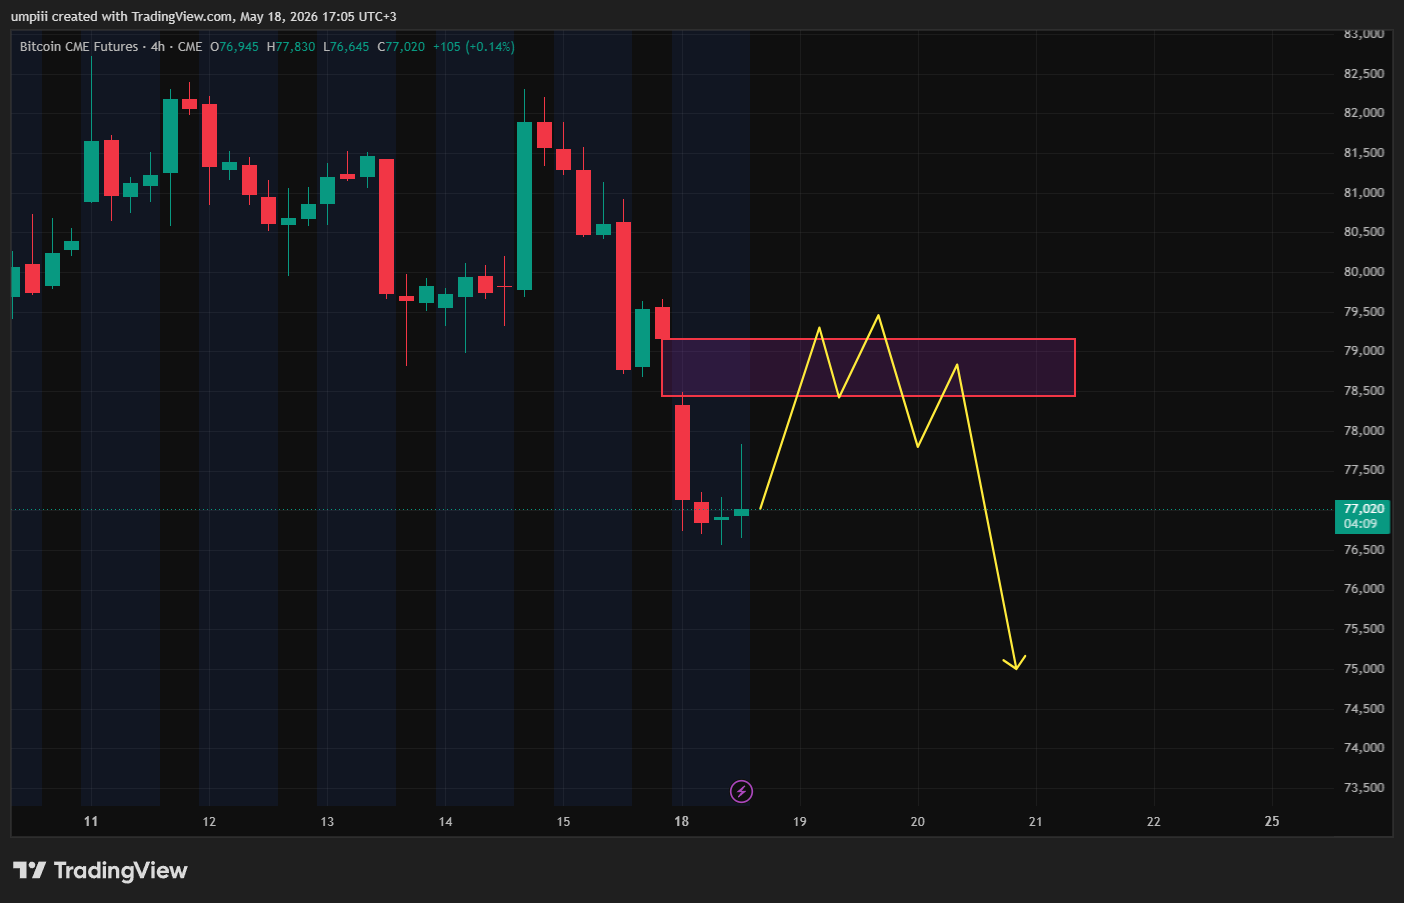Click the 76,500 price axis label
Viewport: 1404px width, 903px height.
tap(1364, 550)
